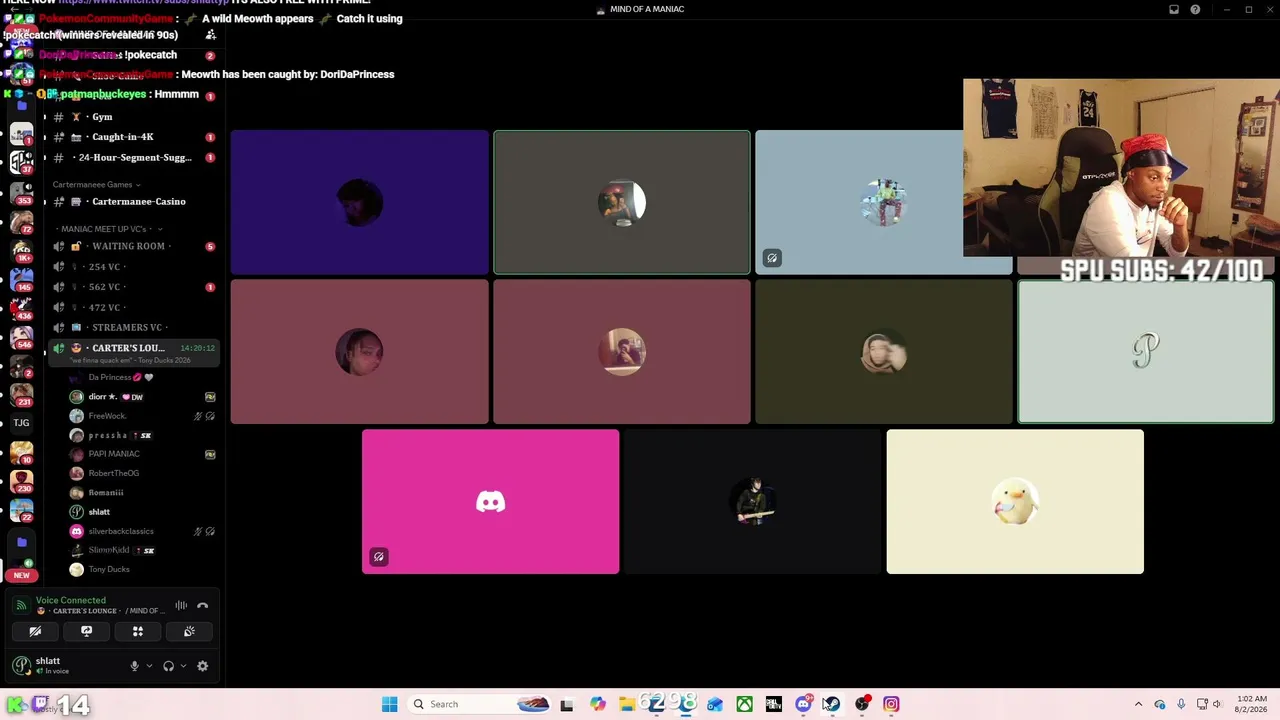
Task: Open the server with the 353 badge
Action: tap(21, 195)
